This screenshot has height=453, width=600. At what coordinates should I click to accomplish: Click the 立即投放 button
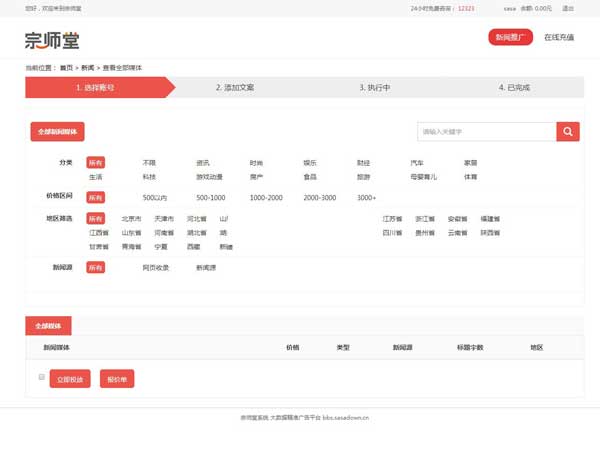pyautogui.click(x=70, y=379)
